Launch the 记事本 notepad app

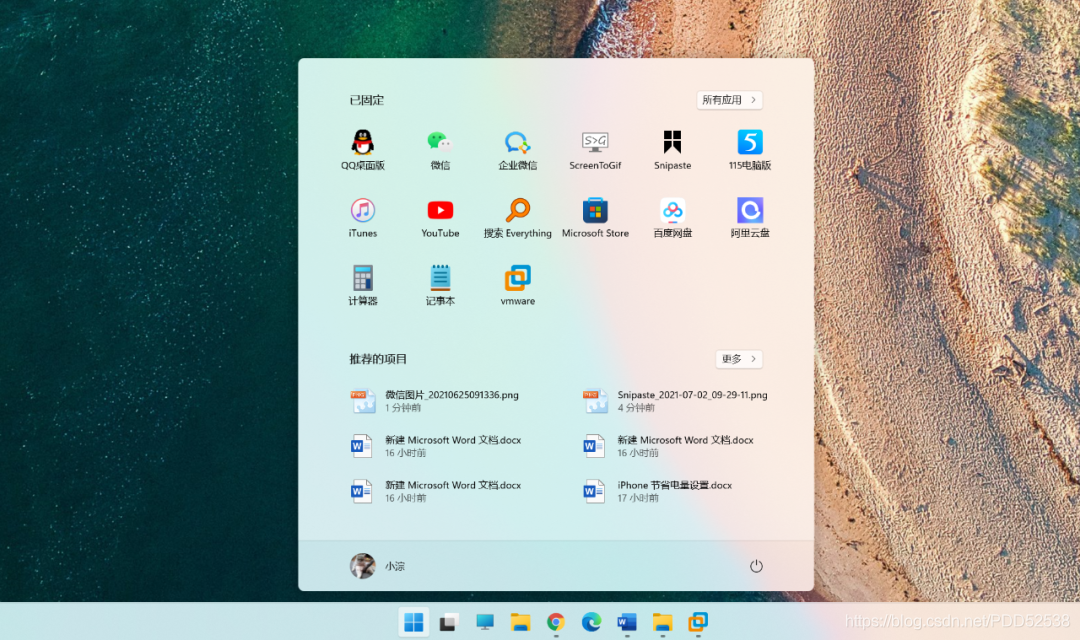440,285
